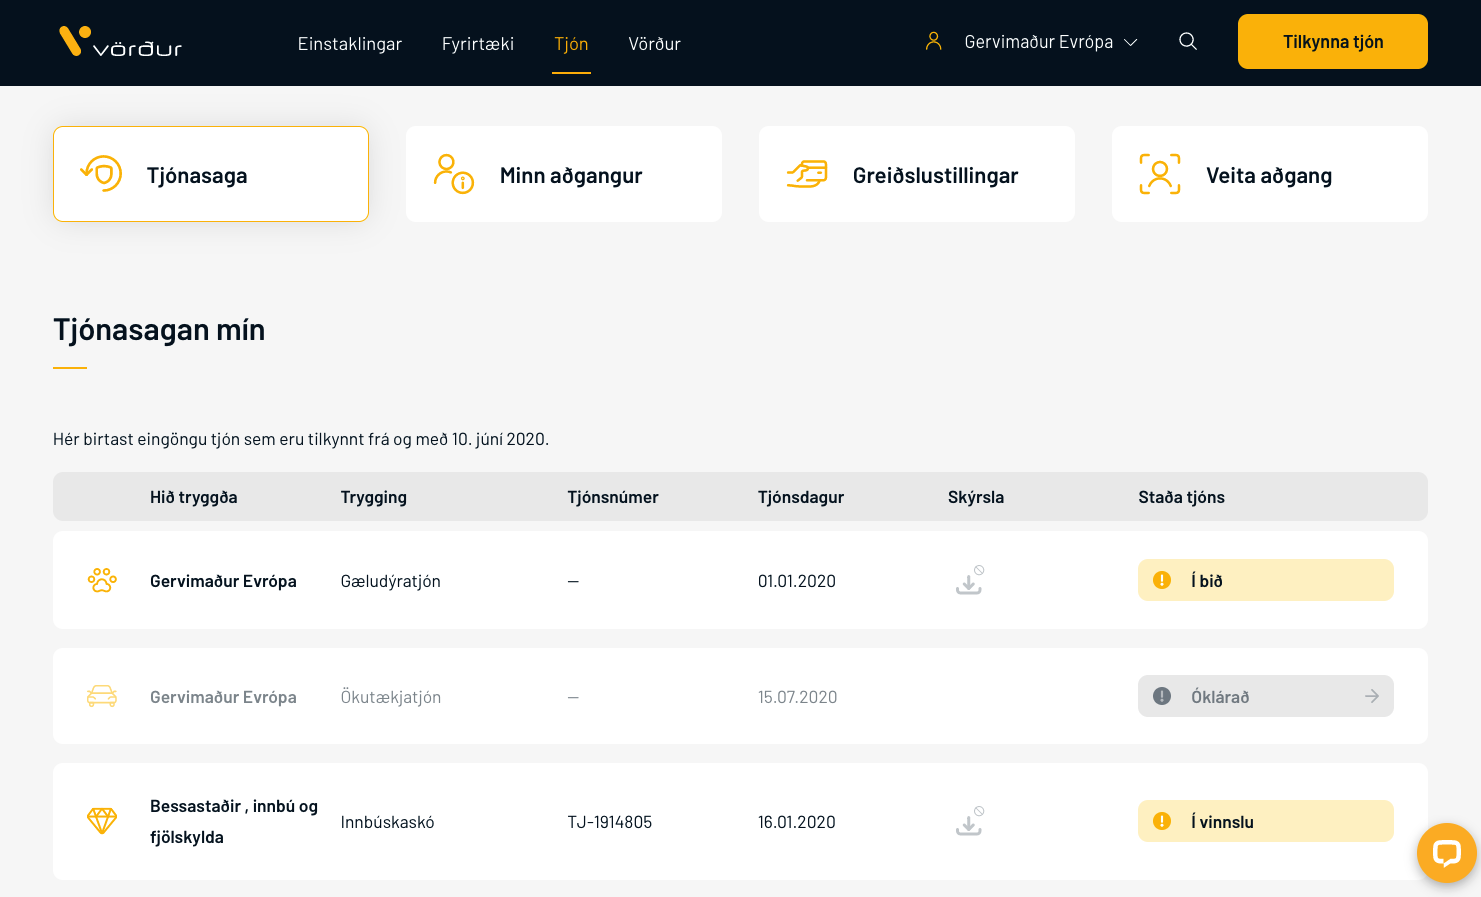This screenshot has width=1481, height=897.
Task: Click claim number TJ-1914805
Action: point(610,822)
